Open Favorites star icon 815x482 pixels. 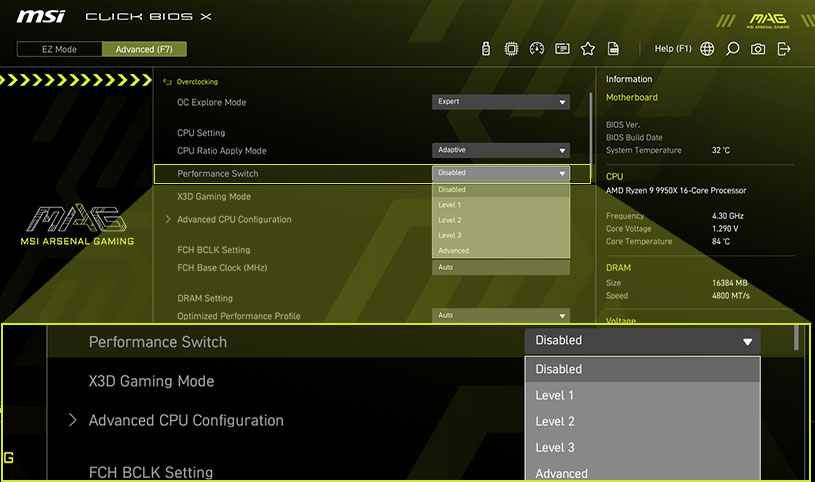click(x=588, y=49)
